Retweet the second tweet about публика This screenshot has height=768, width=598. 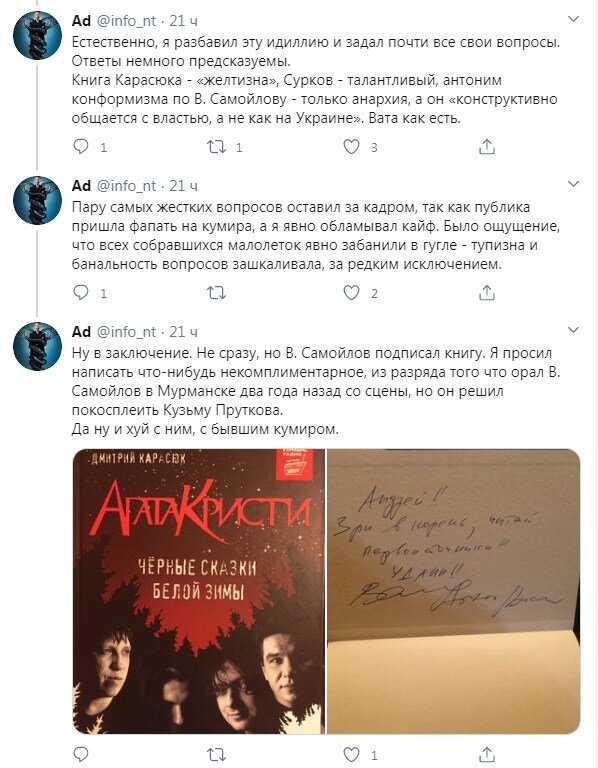coord(216,293)
